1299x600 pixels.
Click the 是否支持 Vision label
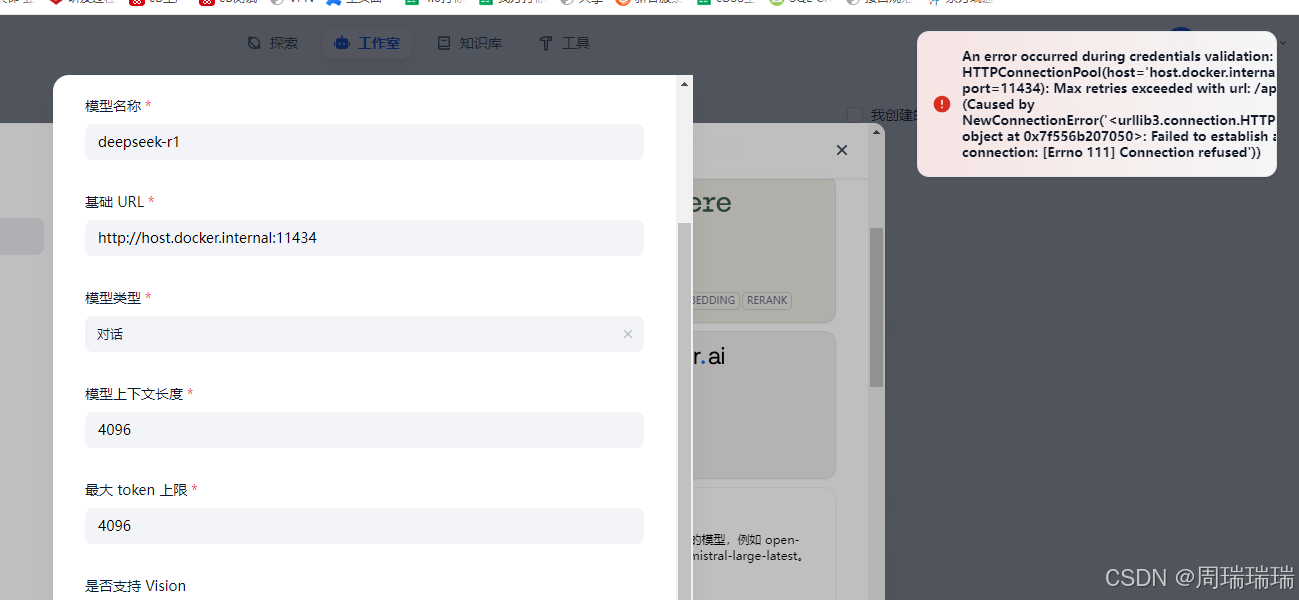[136, 586]
